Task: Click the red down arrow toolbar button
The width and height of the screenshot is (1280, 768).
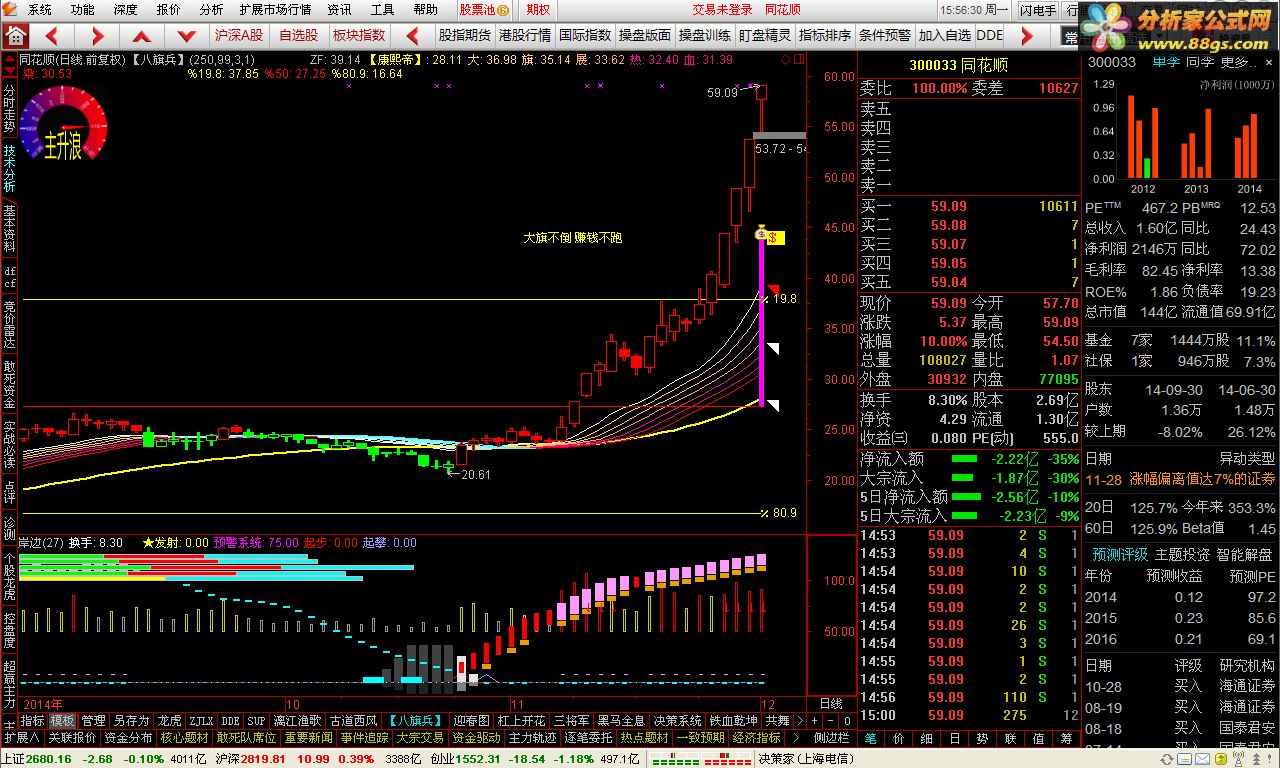Action: [x=185, y=35]
